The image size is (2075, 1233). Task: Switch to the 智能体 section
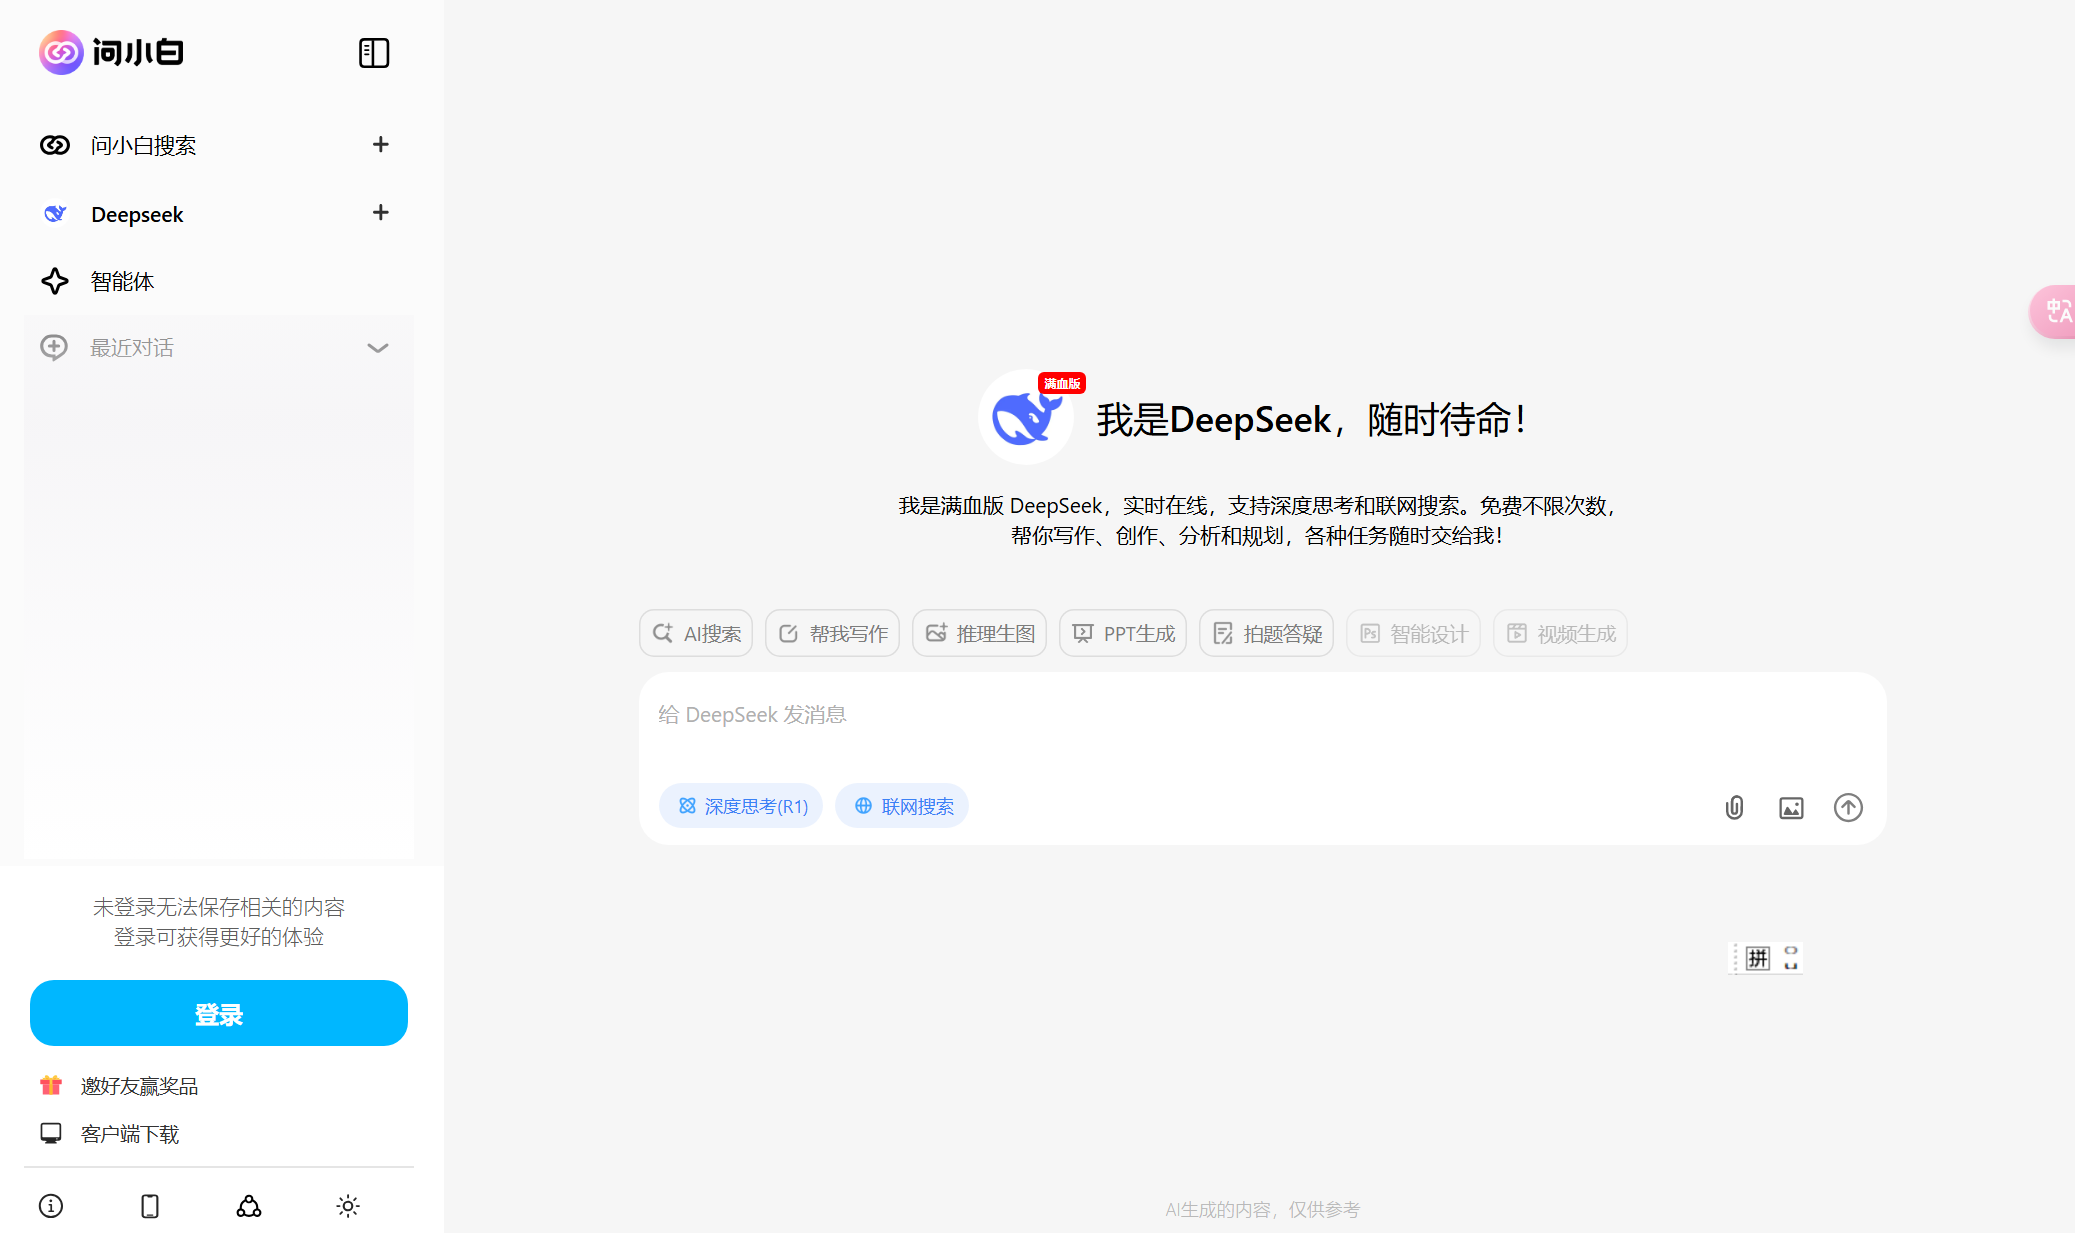click(121, 281)
